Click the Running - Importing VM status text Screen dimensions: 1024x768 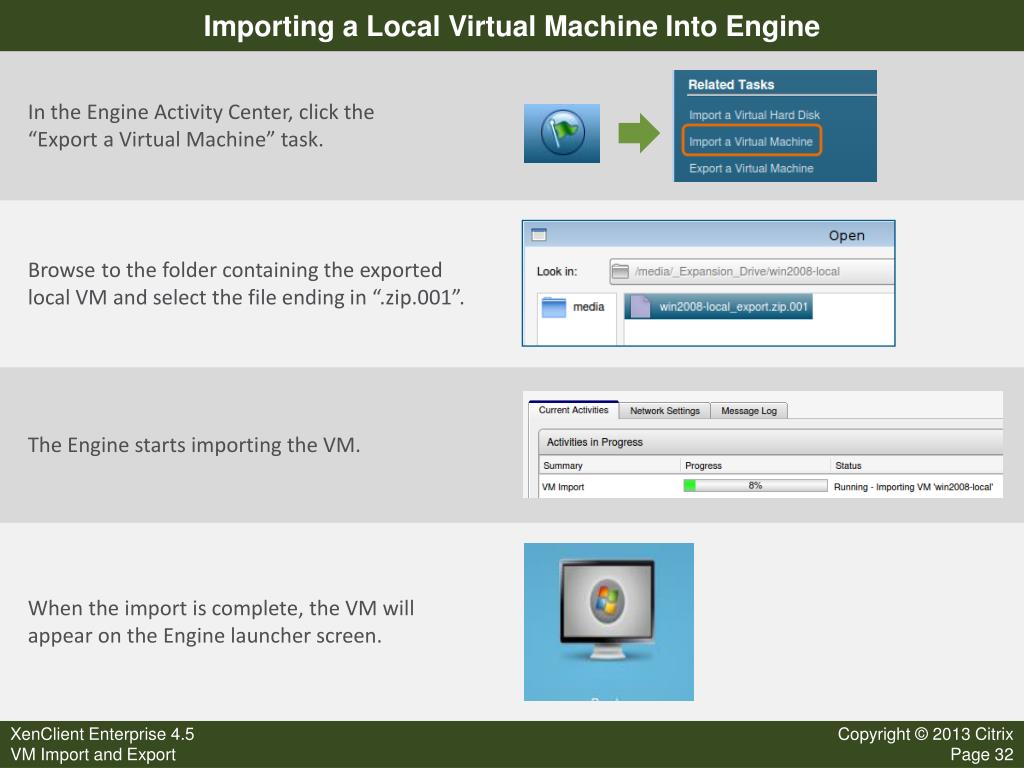click(x=913, y=487)
